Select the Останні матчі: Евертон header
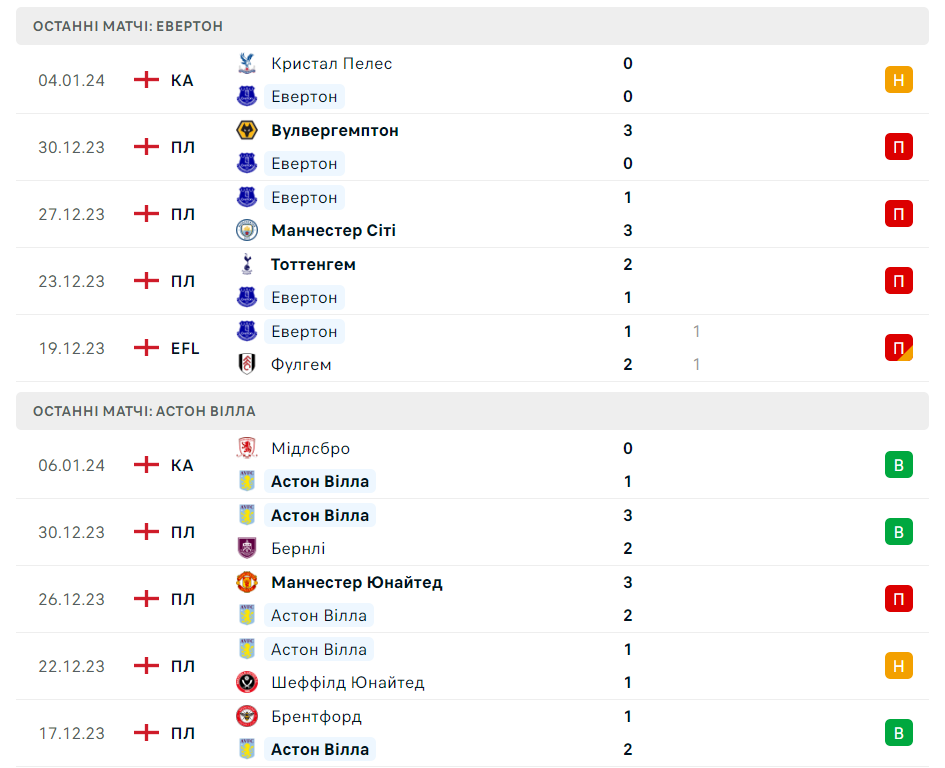Screen dimensions: 945x768 coord(128,26)
